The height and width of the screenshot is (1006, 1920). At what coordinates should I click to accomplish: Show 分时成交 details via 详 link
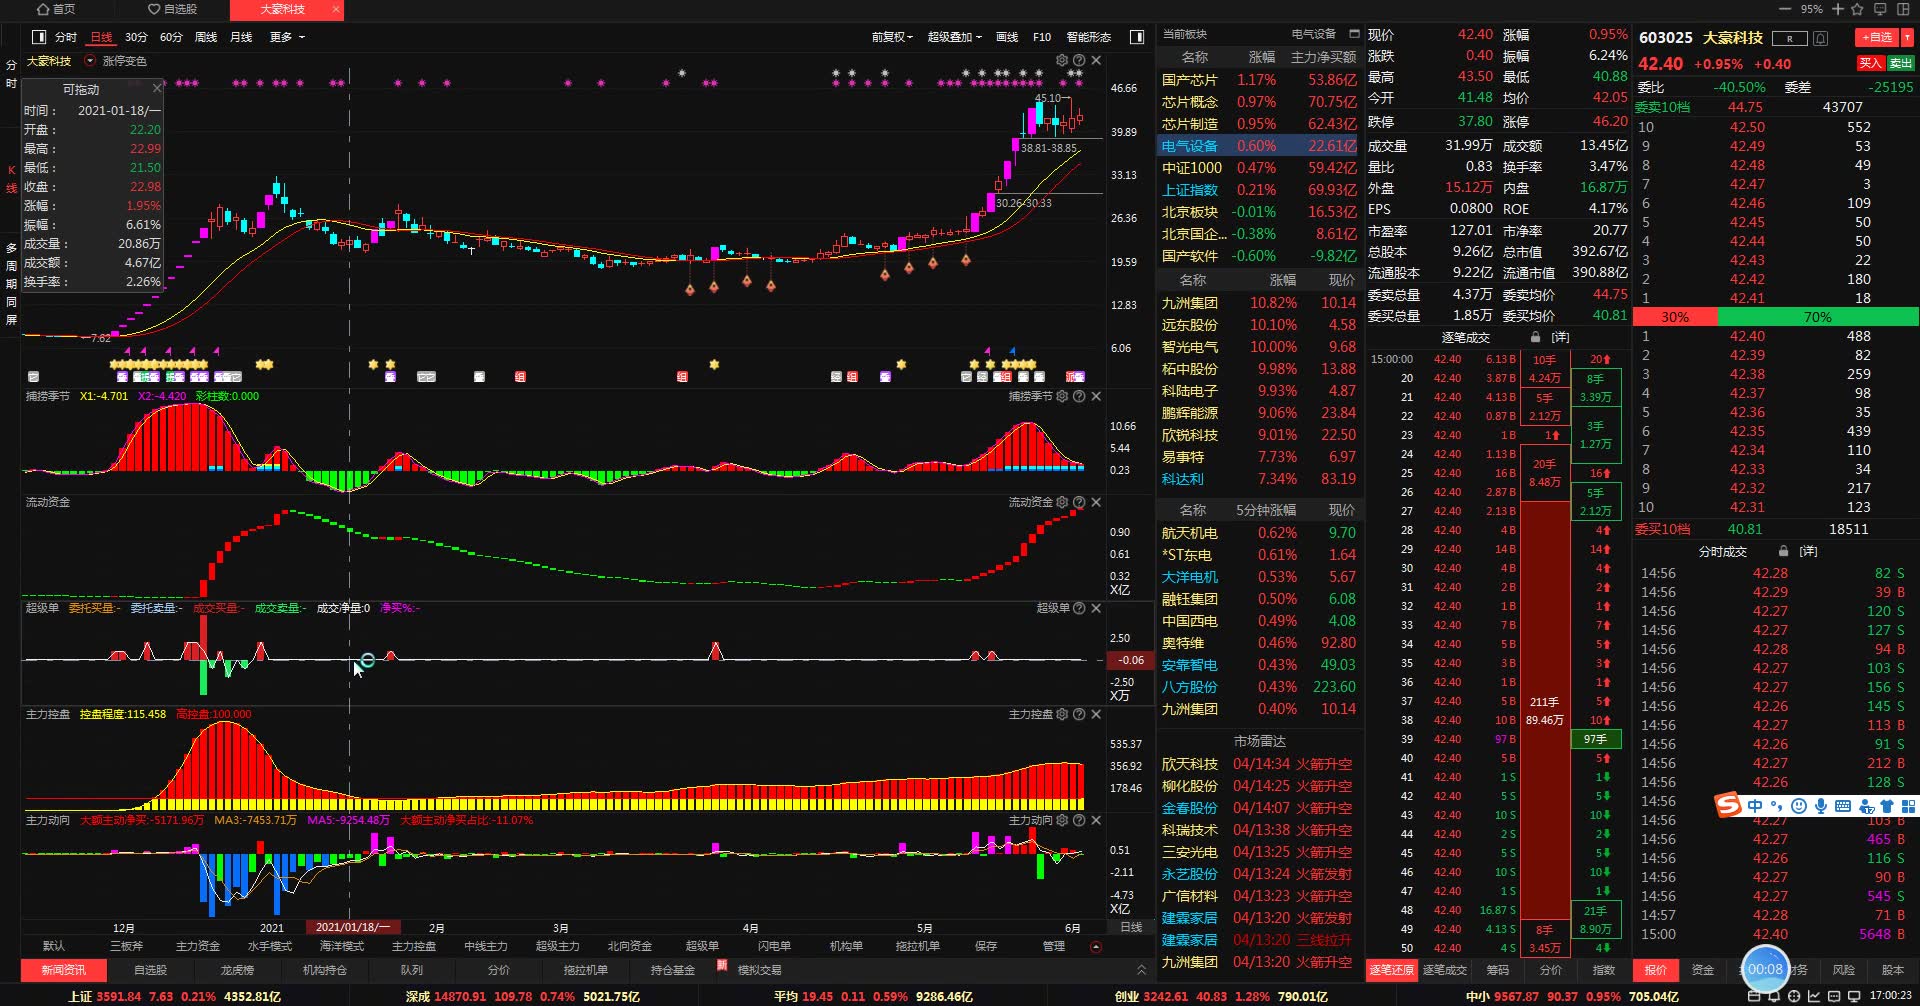coord(1808,551)
